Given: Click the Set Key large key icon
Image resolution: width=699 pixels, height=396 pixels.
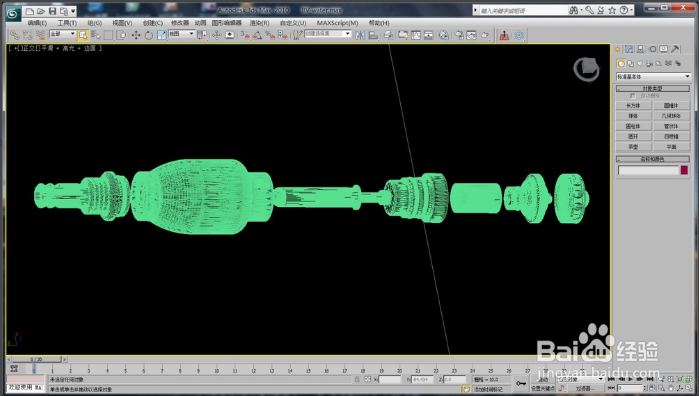Looking at the screenshot, I should tap(521, 383).
